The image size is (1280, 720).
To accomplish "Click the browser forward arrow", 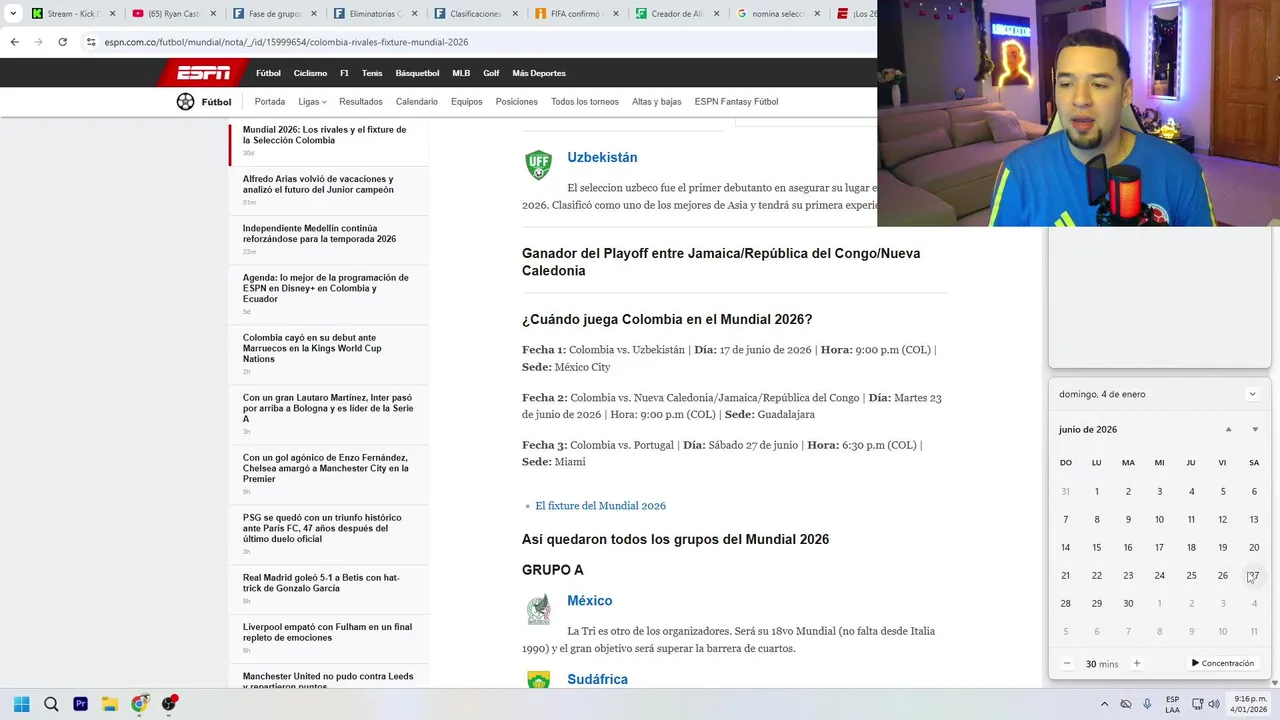I will [38, 42].
